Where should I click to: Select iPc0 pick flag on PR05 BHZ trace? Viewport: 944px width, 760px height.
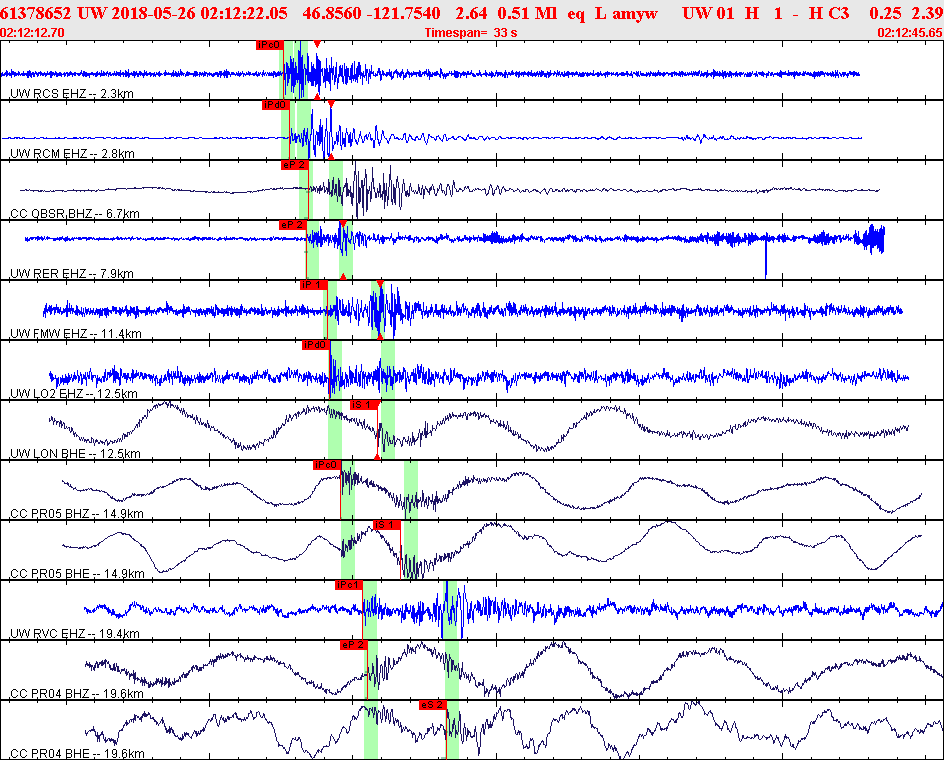[x=327, y=465]
